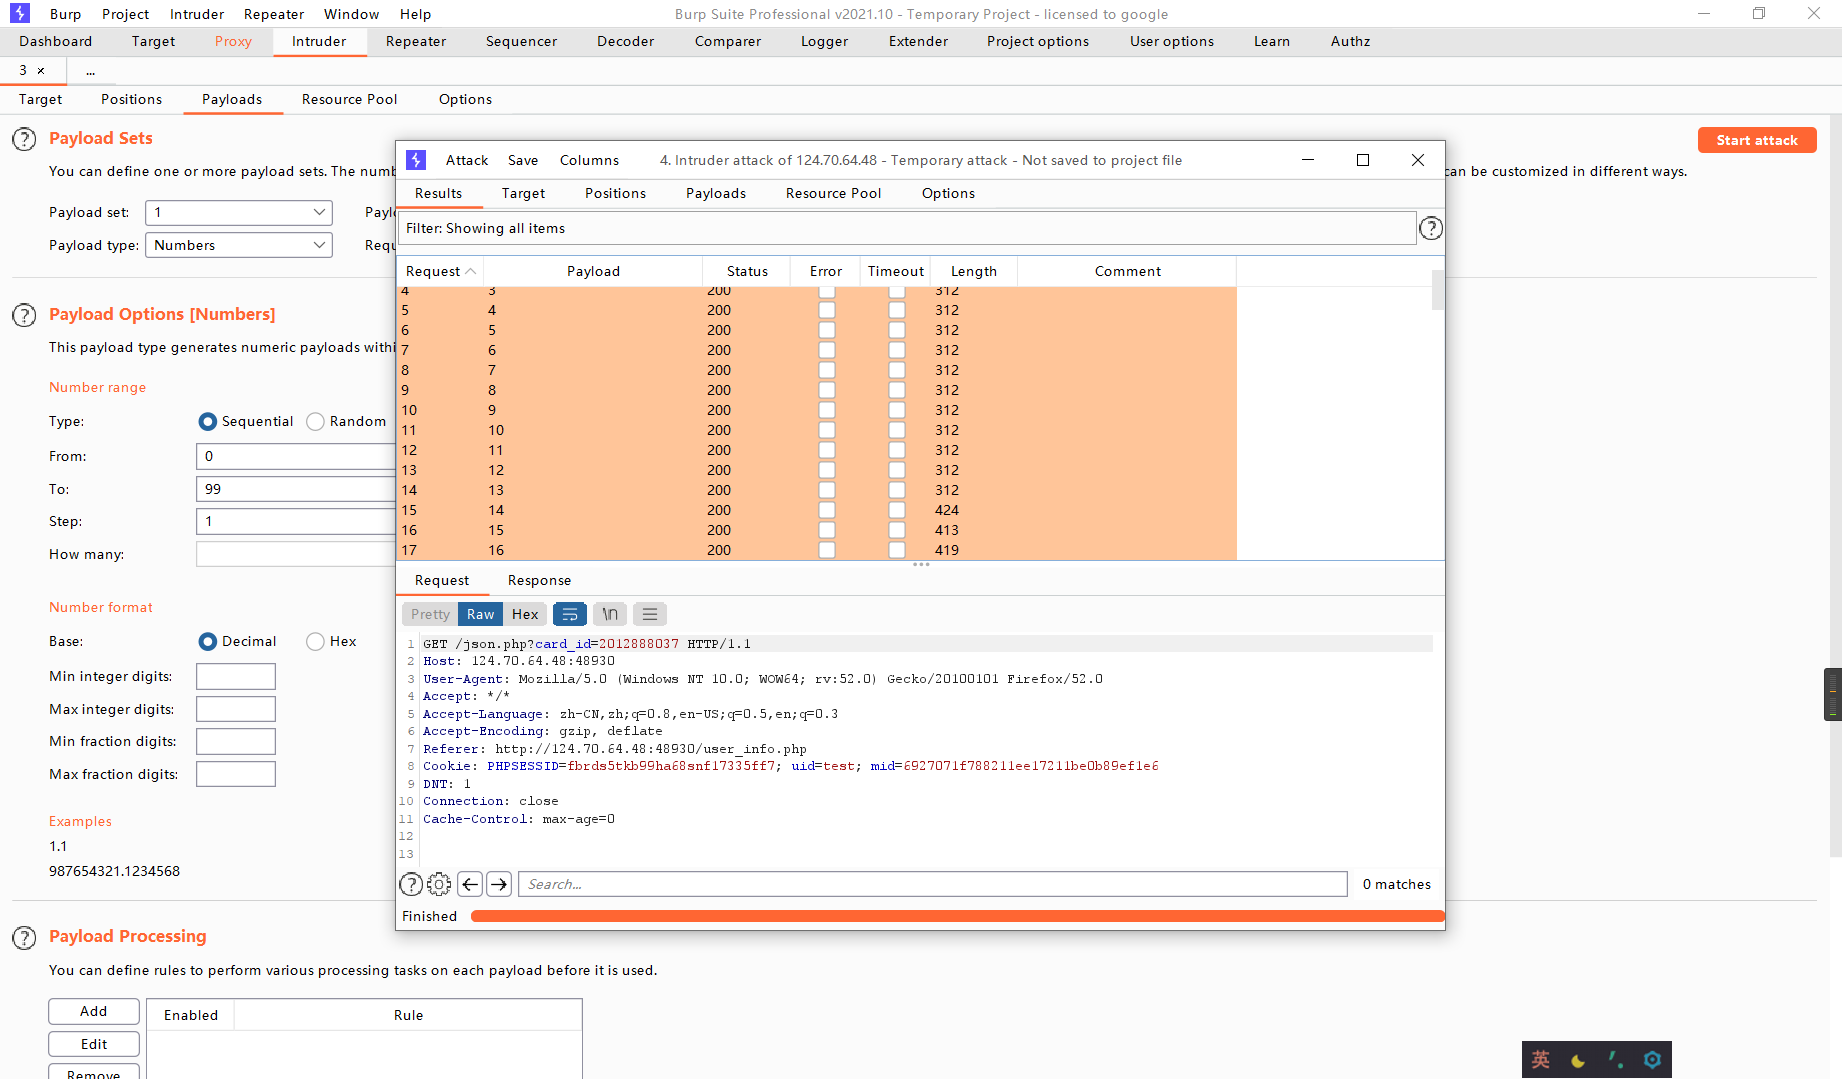
Task: Open help from the question mark icon near search
Action: pos(410,884)
